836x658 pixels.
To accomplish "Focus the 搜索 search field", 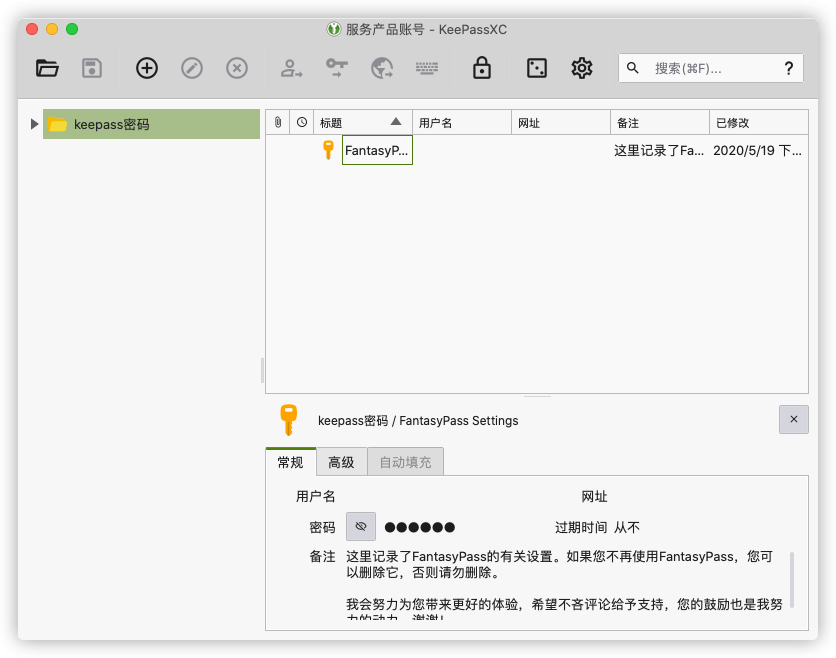I will (x=711, y=68).
